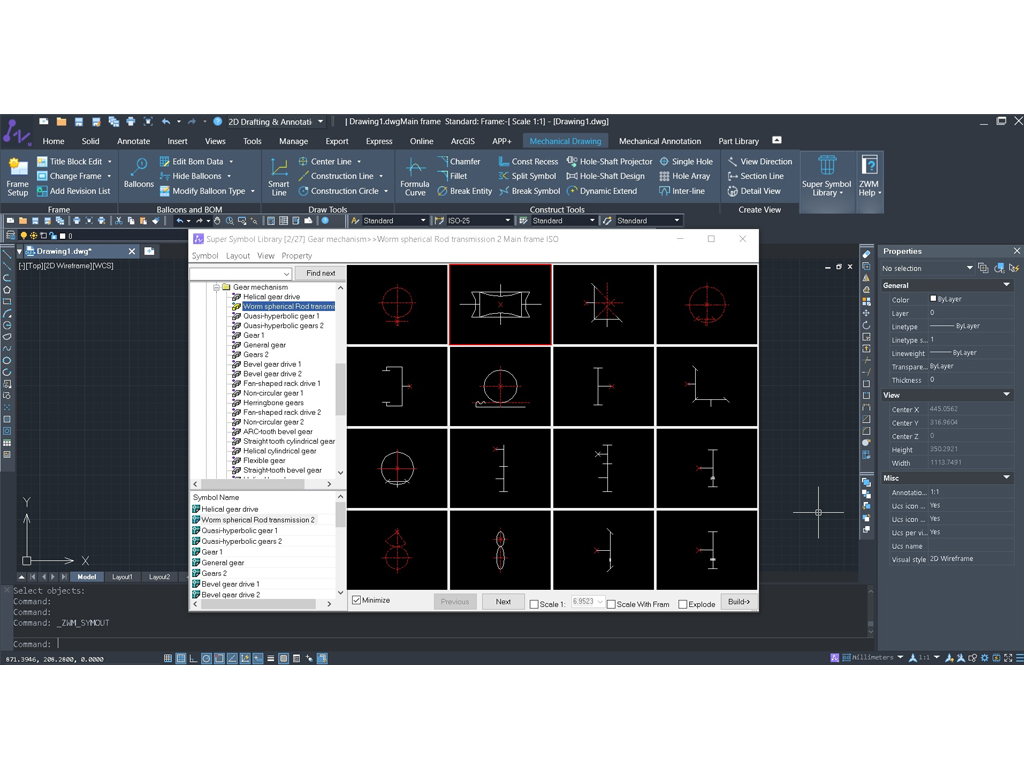The image size is (1024, 768).
Task: Select the Smart Line tool
Action: point(279,174)
